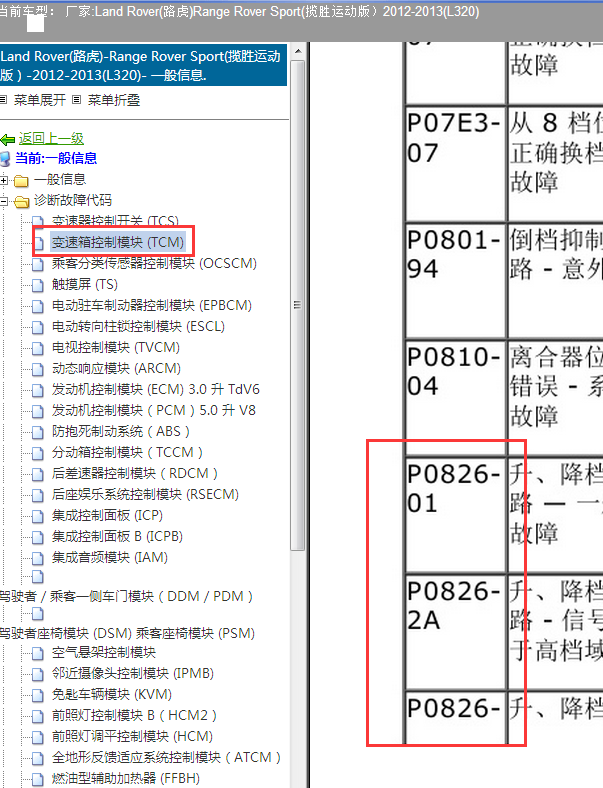Screen dimensions: 603x788
Task: Open 前照灯控制模块 B (HCM2)
Action: coord(134,716)
